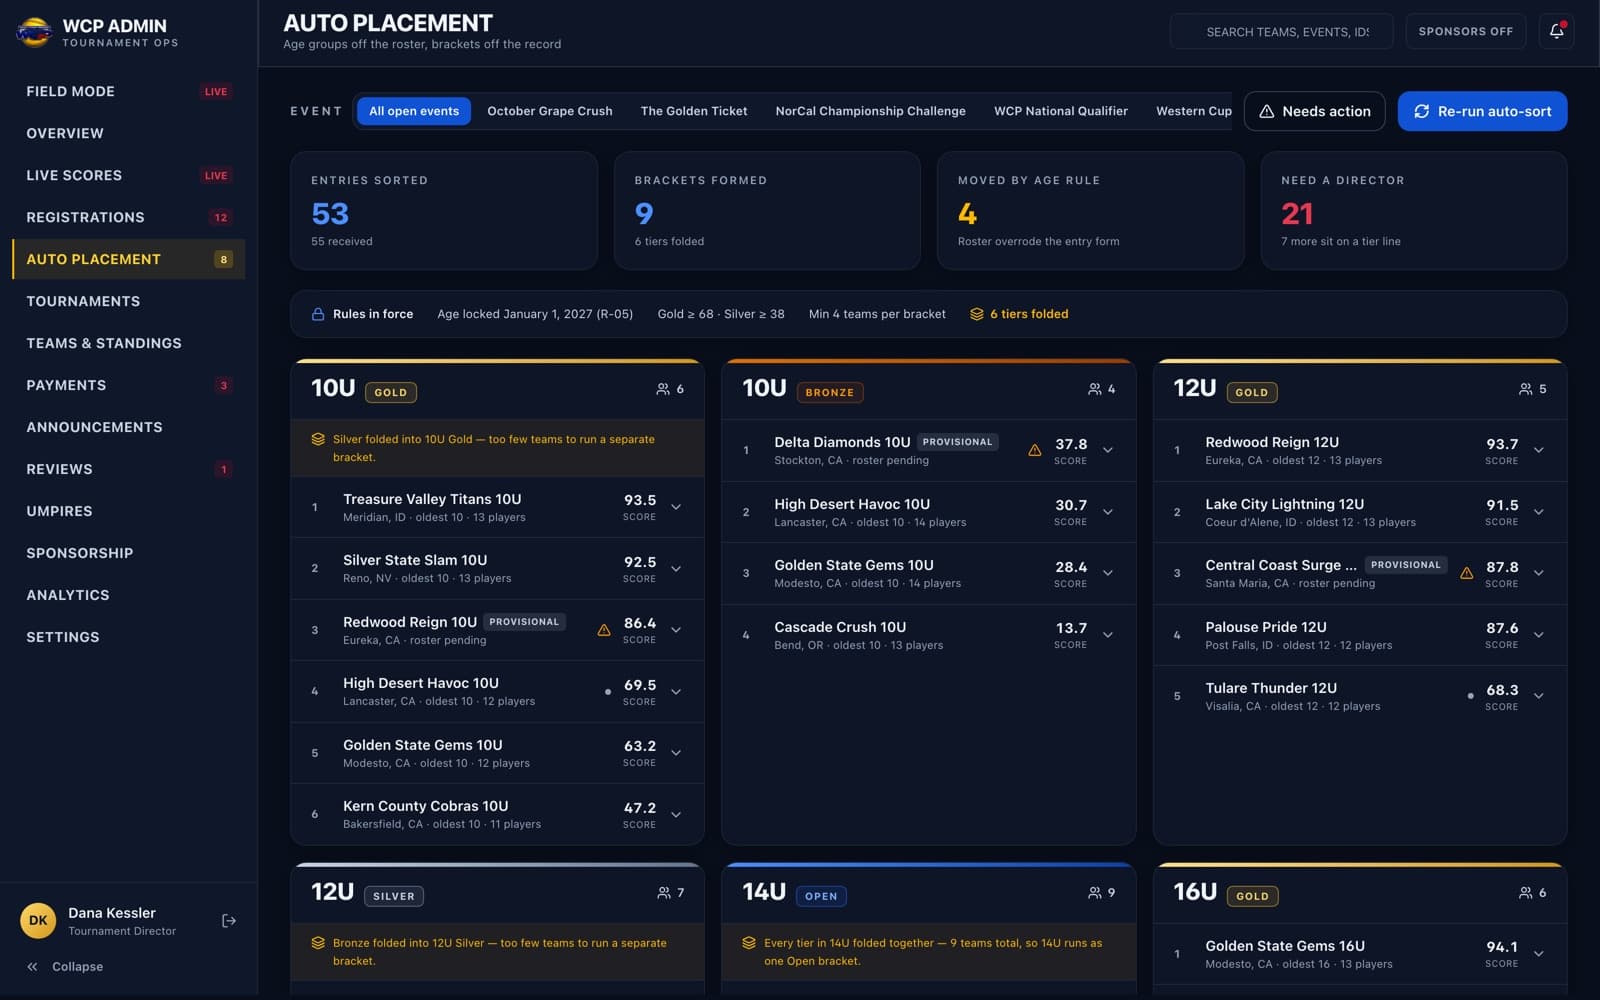Click '6 tiers folded' rule text
This screenshot has width=1600, height=1000.
[x=1029, y=314]
